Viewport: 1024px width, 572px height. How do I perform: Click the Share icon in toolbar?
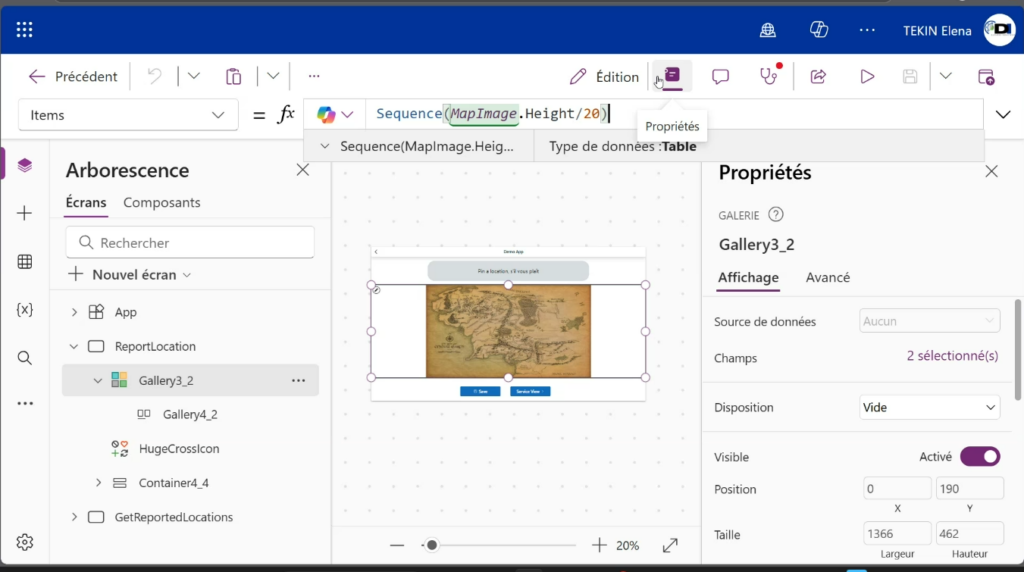pos(818,77)
